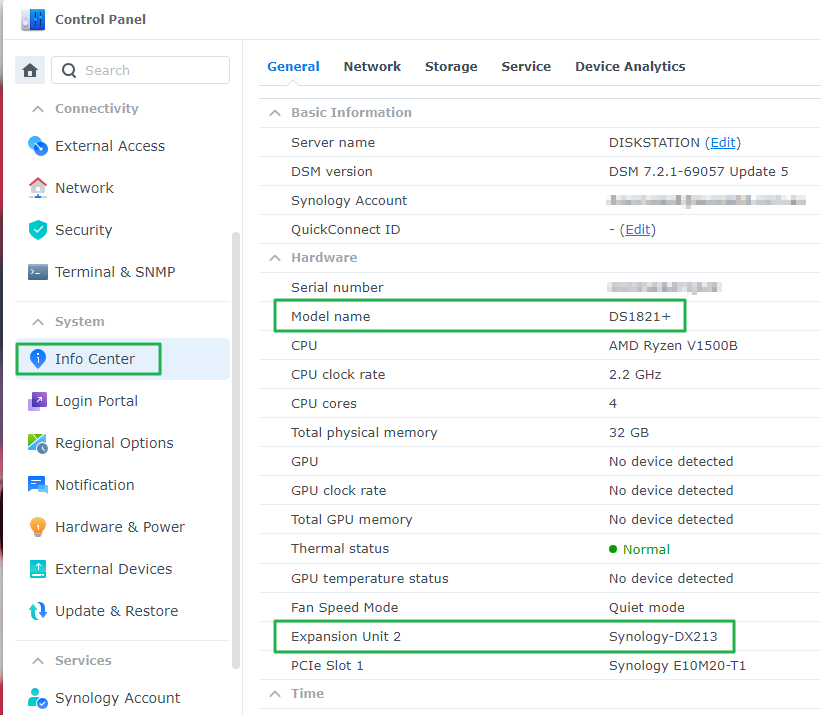
Task: Open Network settings via house icon
Action: pos(38,188)
